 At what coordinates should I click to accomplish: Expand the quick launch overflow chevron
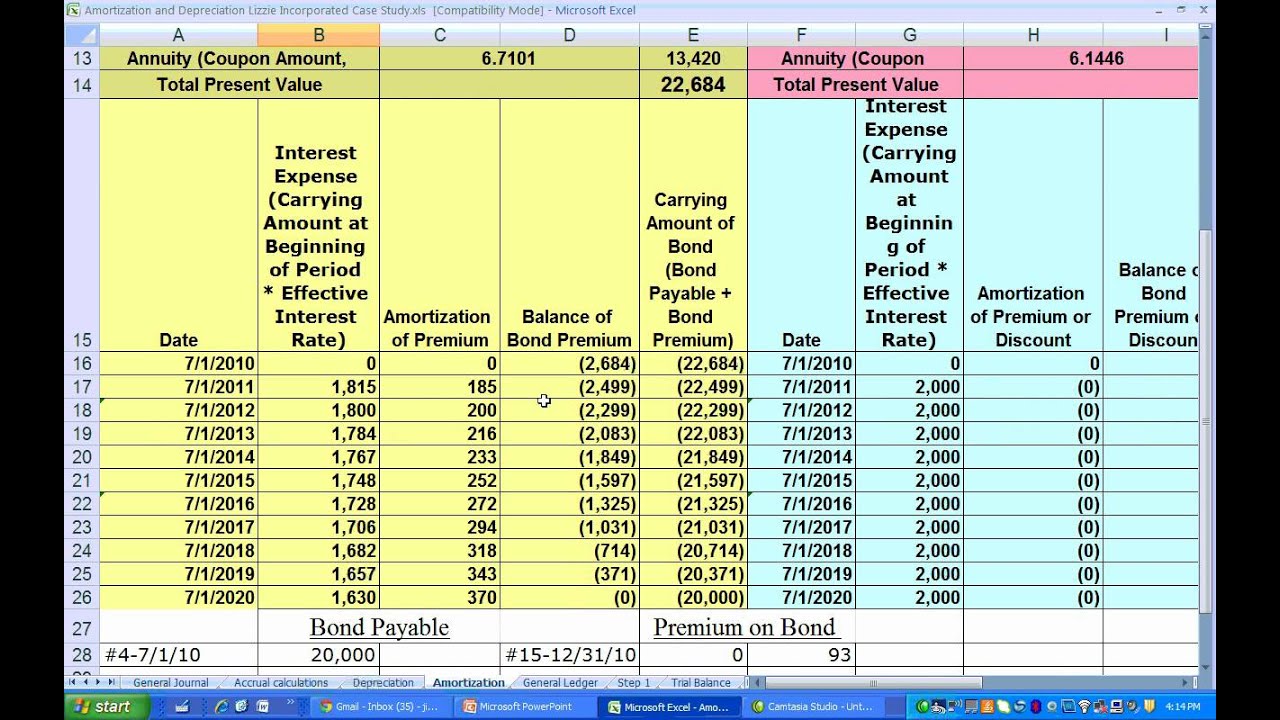[290, 704]
